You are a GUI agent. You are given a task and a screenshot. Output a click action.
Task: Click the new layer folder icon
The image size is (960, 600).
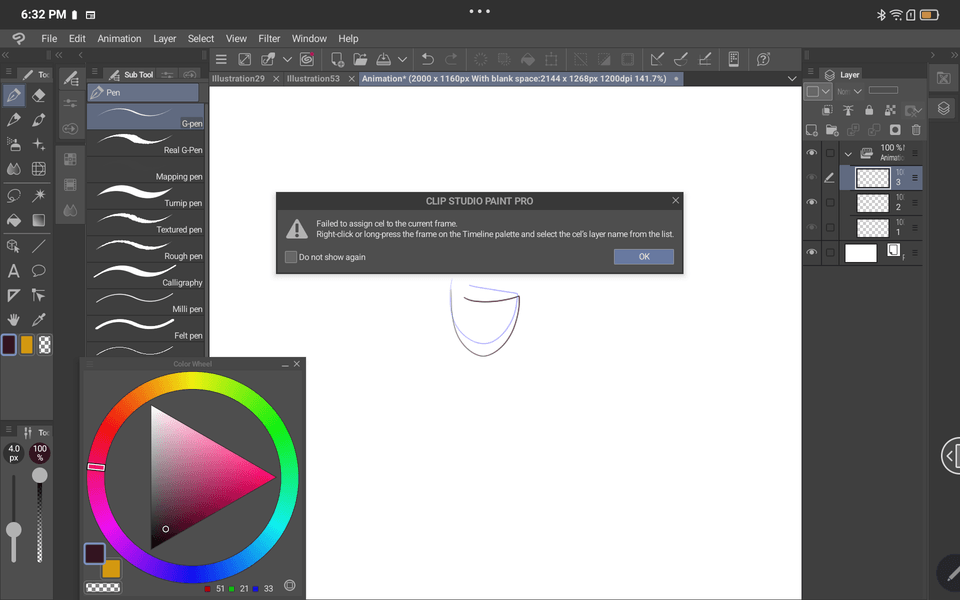tap(832, 130)
